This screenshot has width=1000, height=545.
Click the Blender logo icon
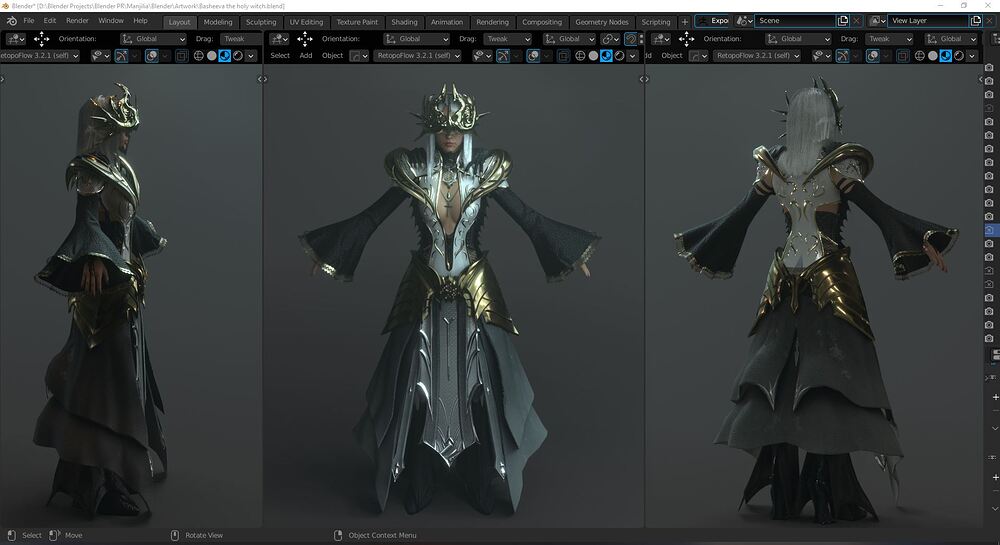pyautogui.click(x=11, y=21)
